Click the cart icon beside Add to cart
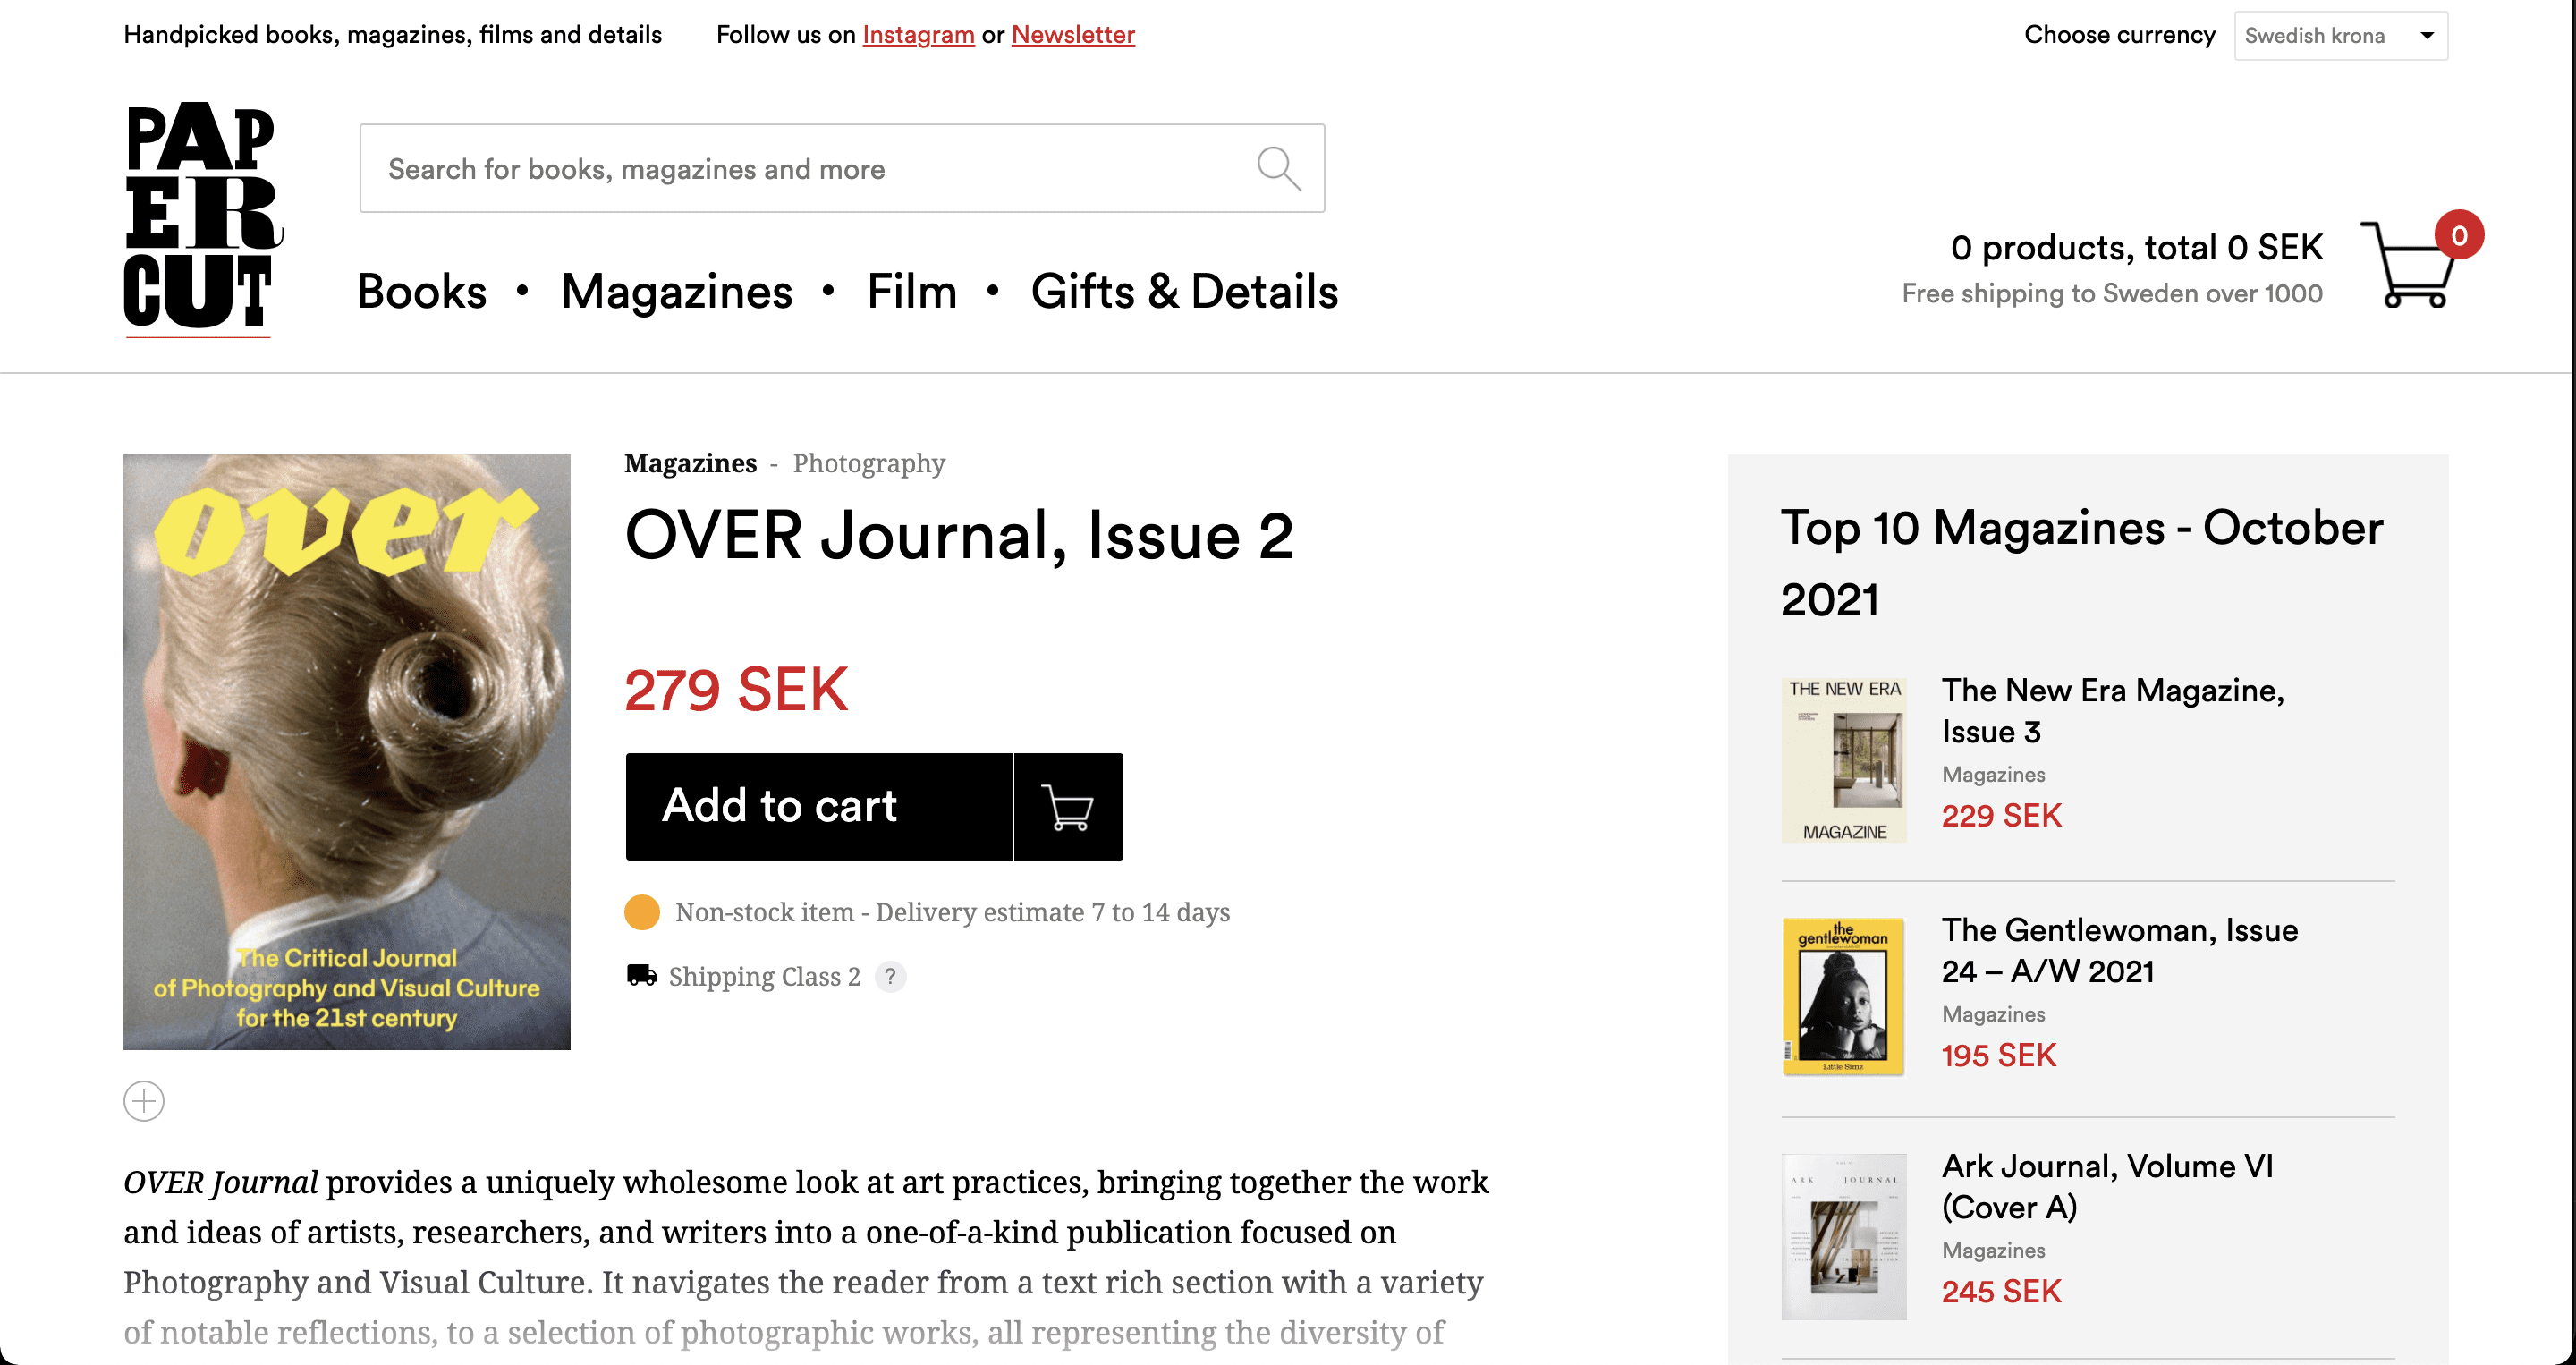Screen dimensions: 2576x1365 [x=1067, y=807]
